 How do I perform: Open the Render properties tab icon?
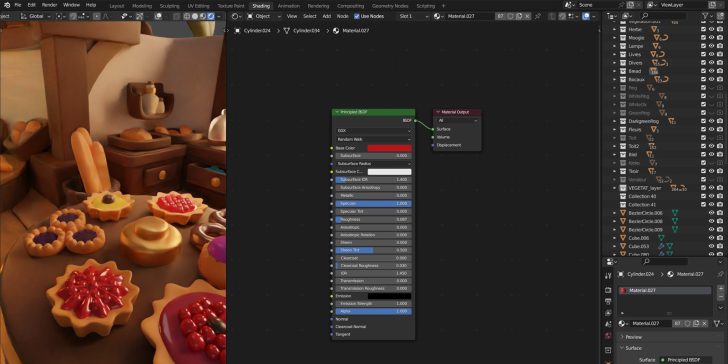pyautogui.click(x=608, y=290)
